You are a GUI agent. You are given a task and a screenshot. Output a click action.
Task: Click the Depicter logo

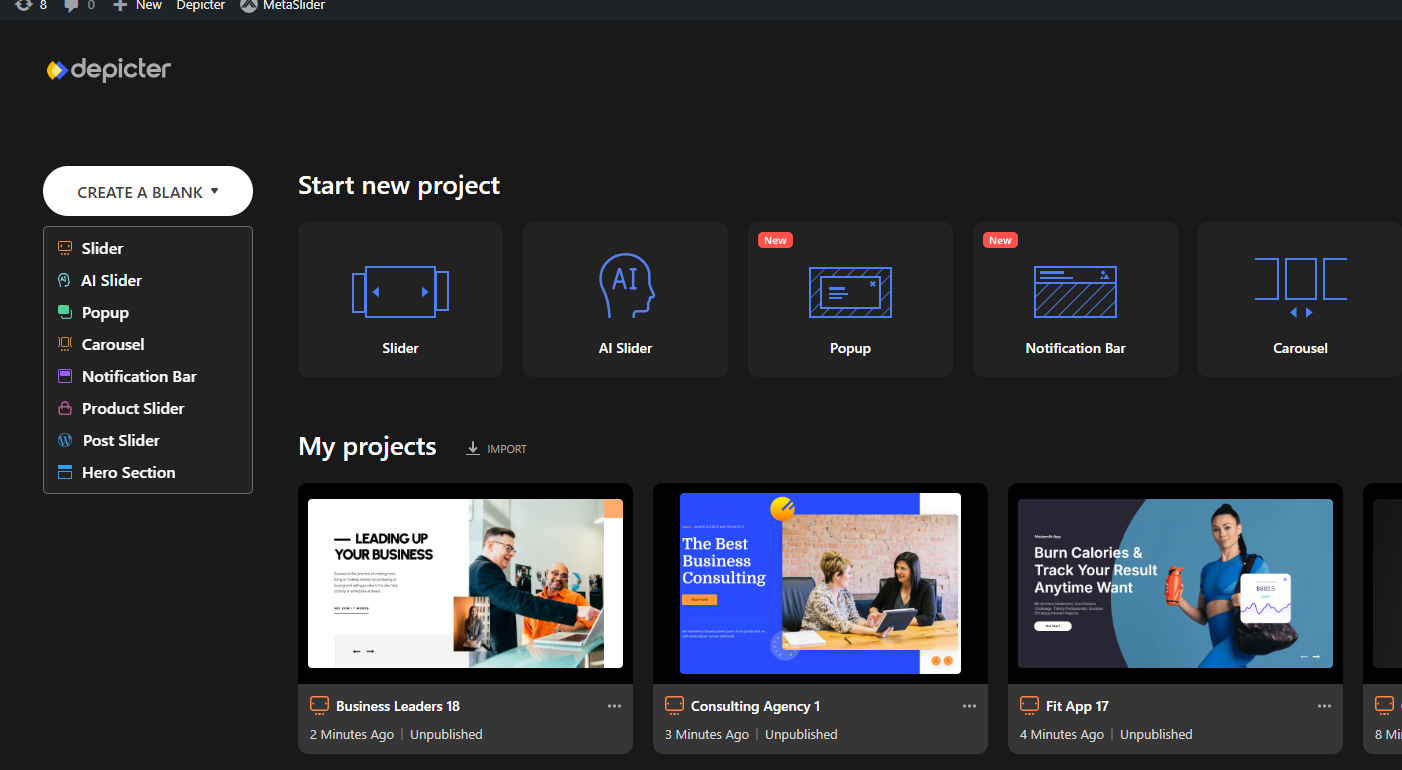pos(109,70)
